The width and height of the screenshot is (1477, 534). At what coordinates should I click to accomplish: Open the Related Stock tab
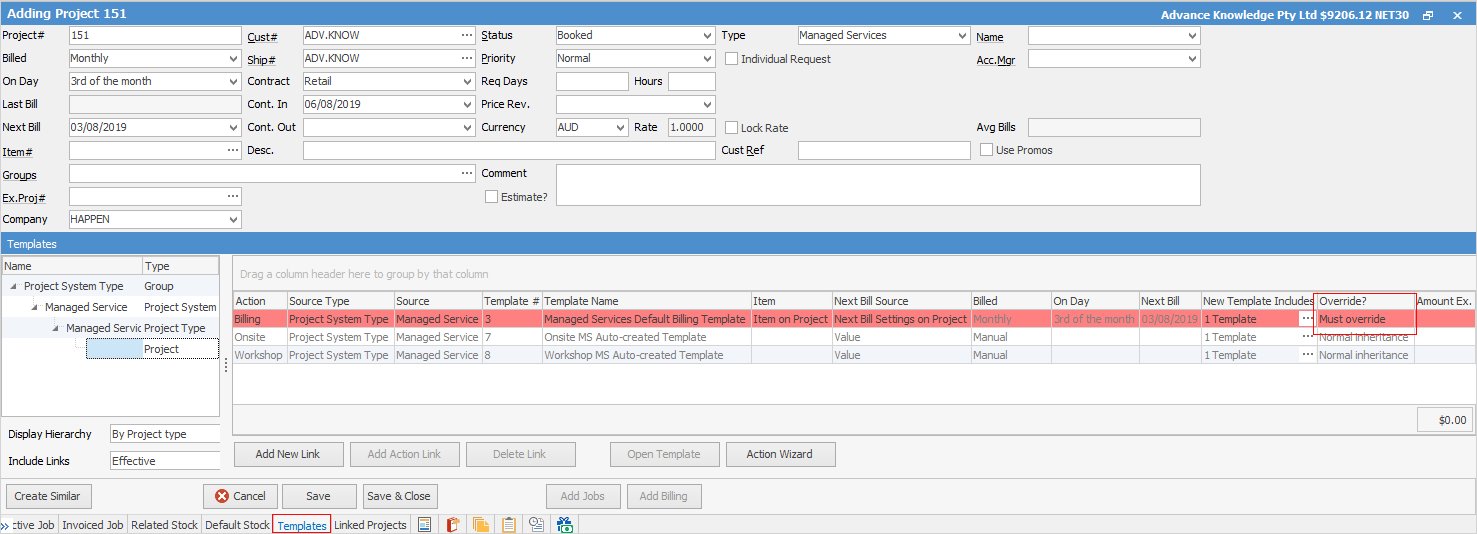click(x=164, y=525)
